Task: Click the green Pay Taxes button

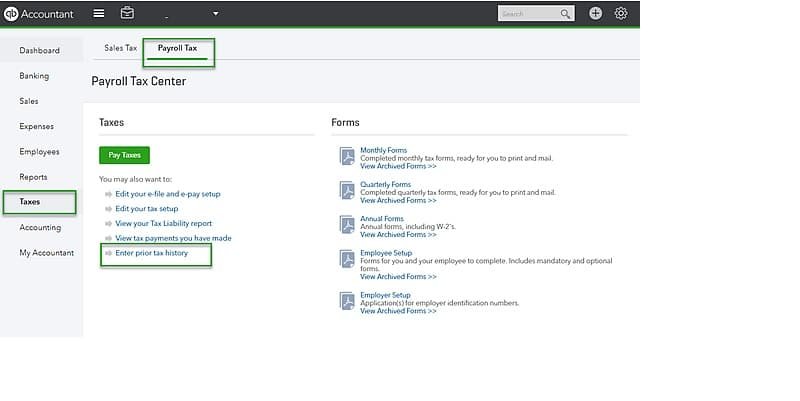Action: 124,155
